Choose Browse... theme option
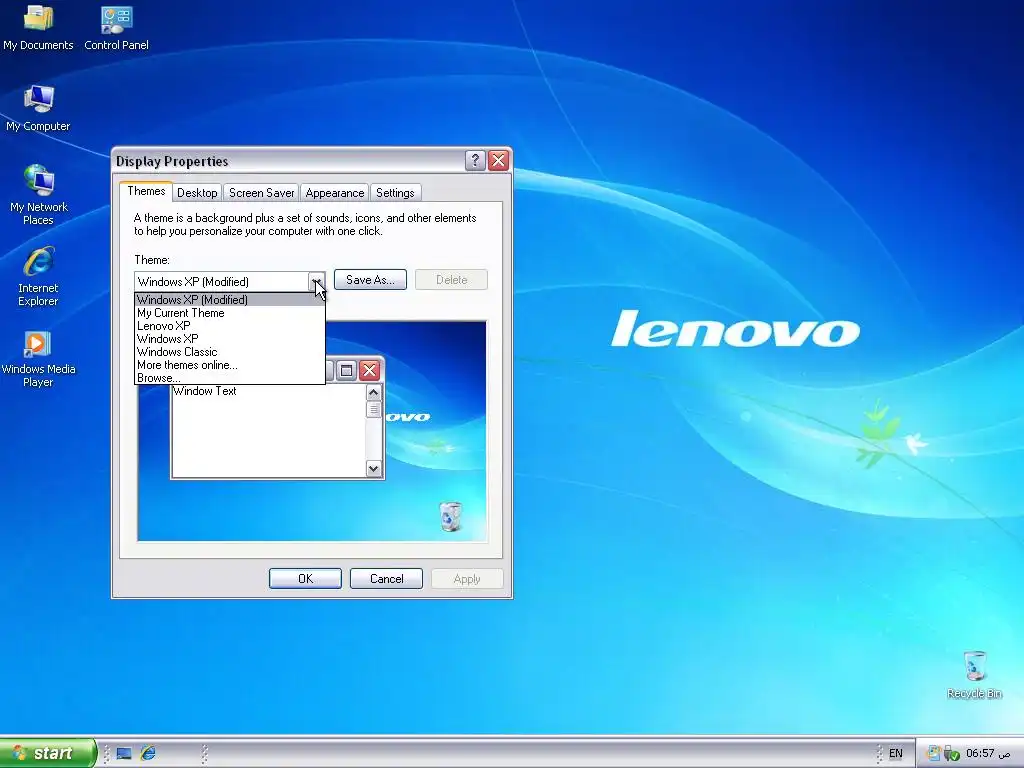This screenshot has height=768, width=1024. (x=229, y=378)
